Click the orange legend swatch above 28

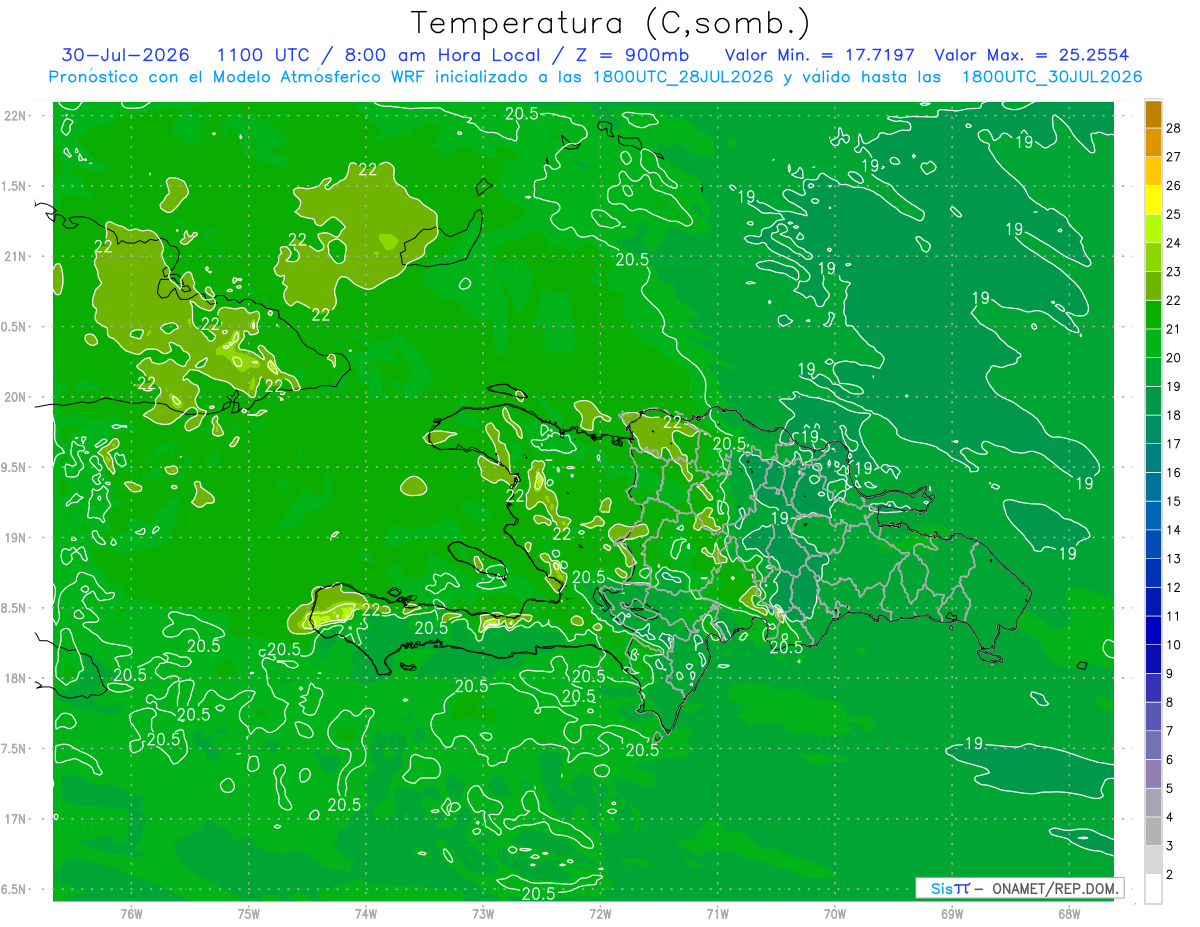[x=1153, y=114]
